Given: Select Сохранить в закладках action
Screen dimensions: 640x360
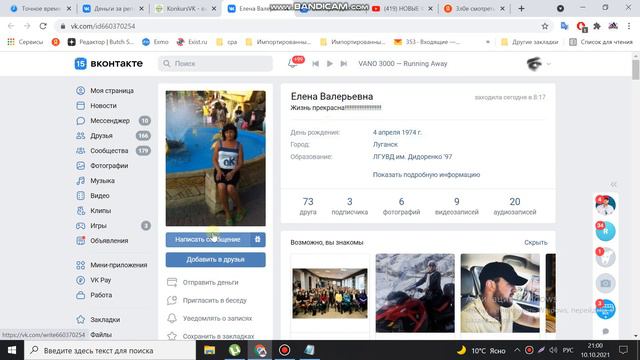Looking at the screenshot, I should tap(218, 336).
